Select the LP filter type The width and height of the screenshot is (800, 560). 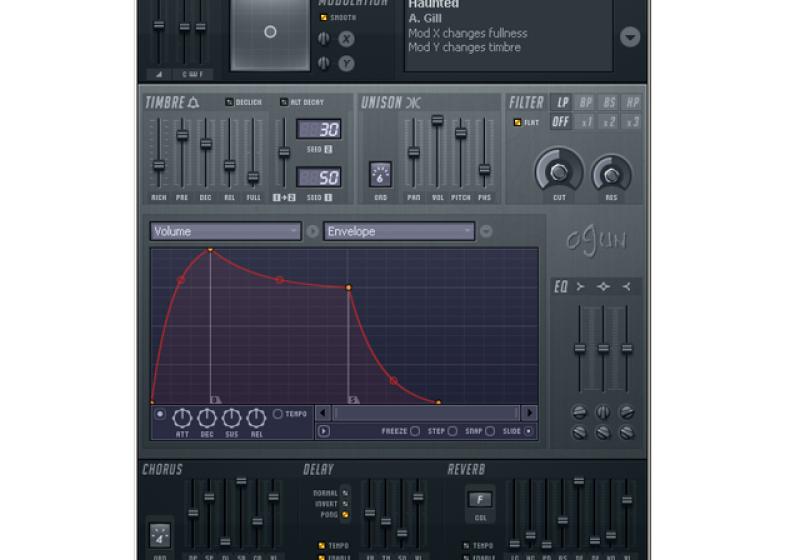pyautogui.click(x=562, y=103)
